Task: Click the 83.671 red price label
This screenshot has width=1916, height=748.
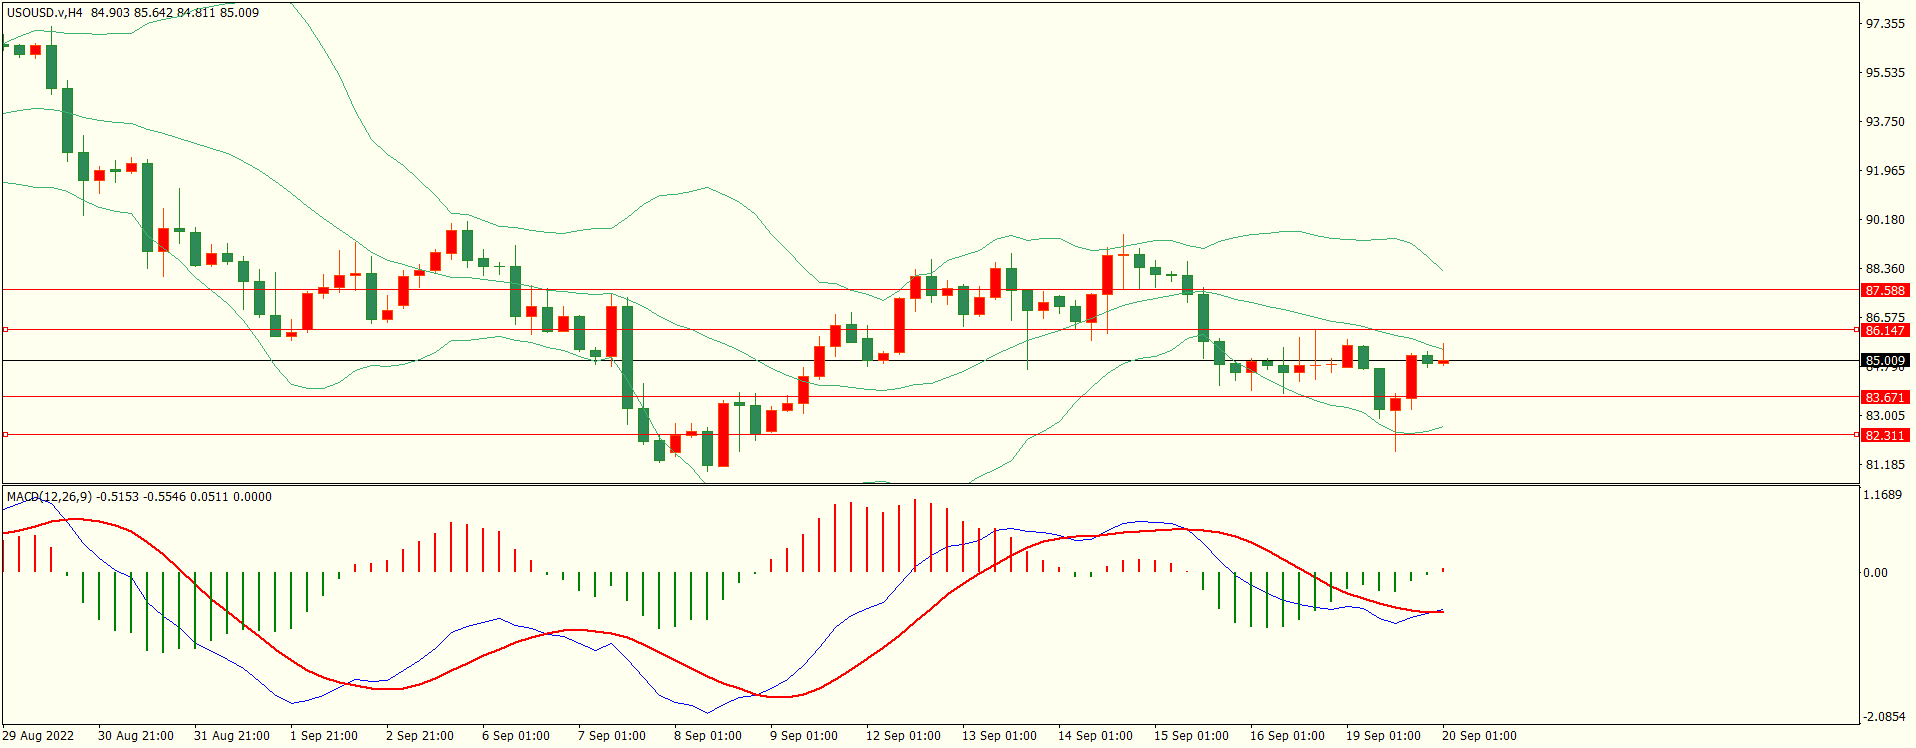Action: [x=1885, y=397]
